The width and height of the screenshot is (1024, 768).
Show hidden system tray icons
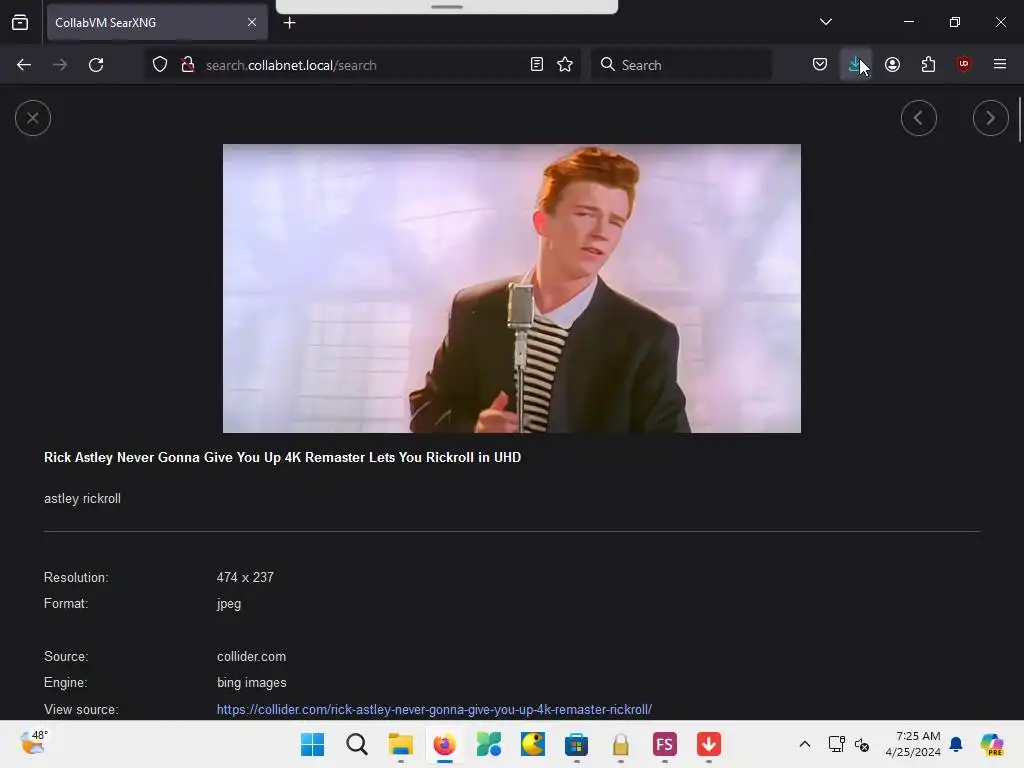pyautogui.click(x=805, y=744)
